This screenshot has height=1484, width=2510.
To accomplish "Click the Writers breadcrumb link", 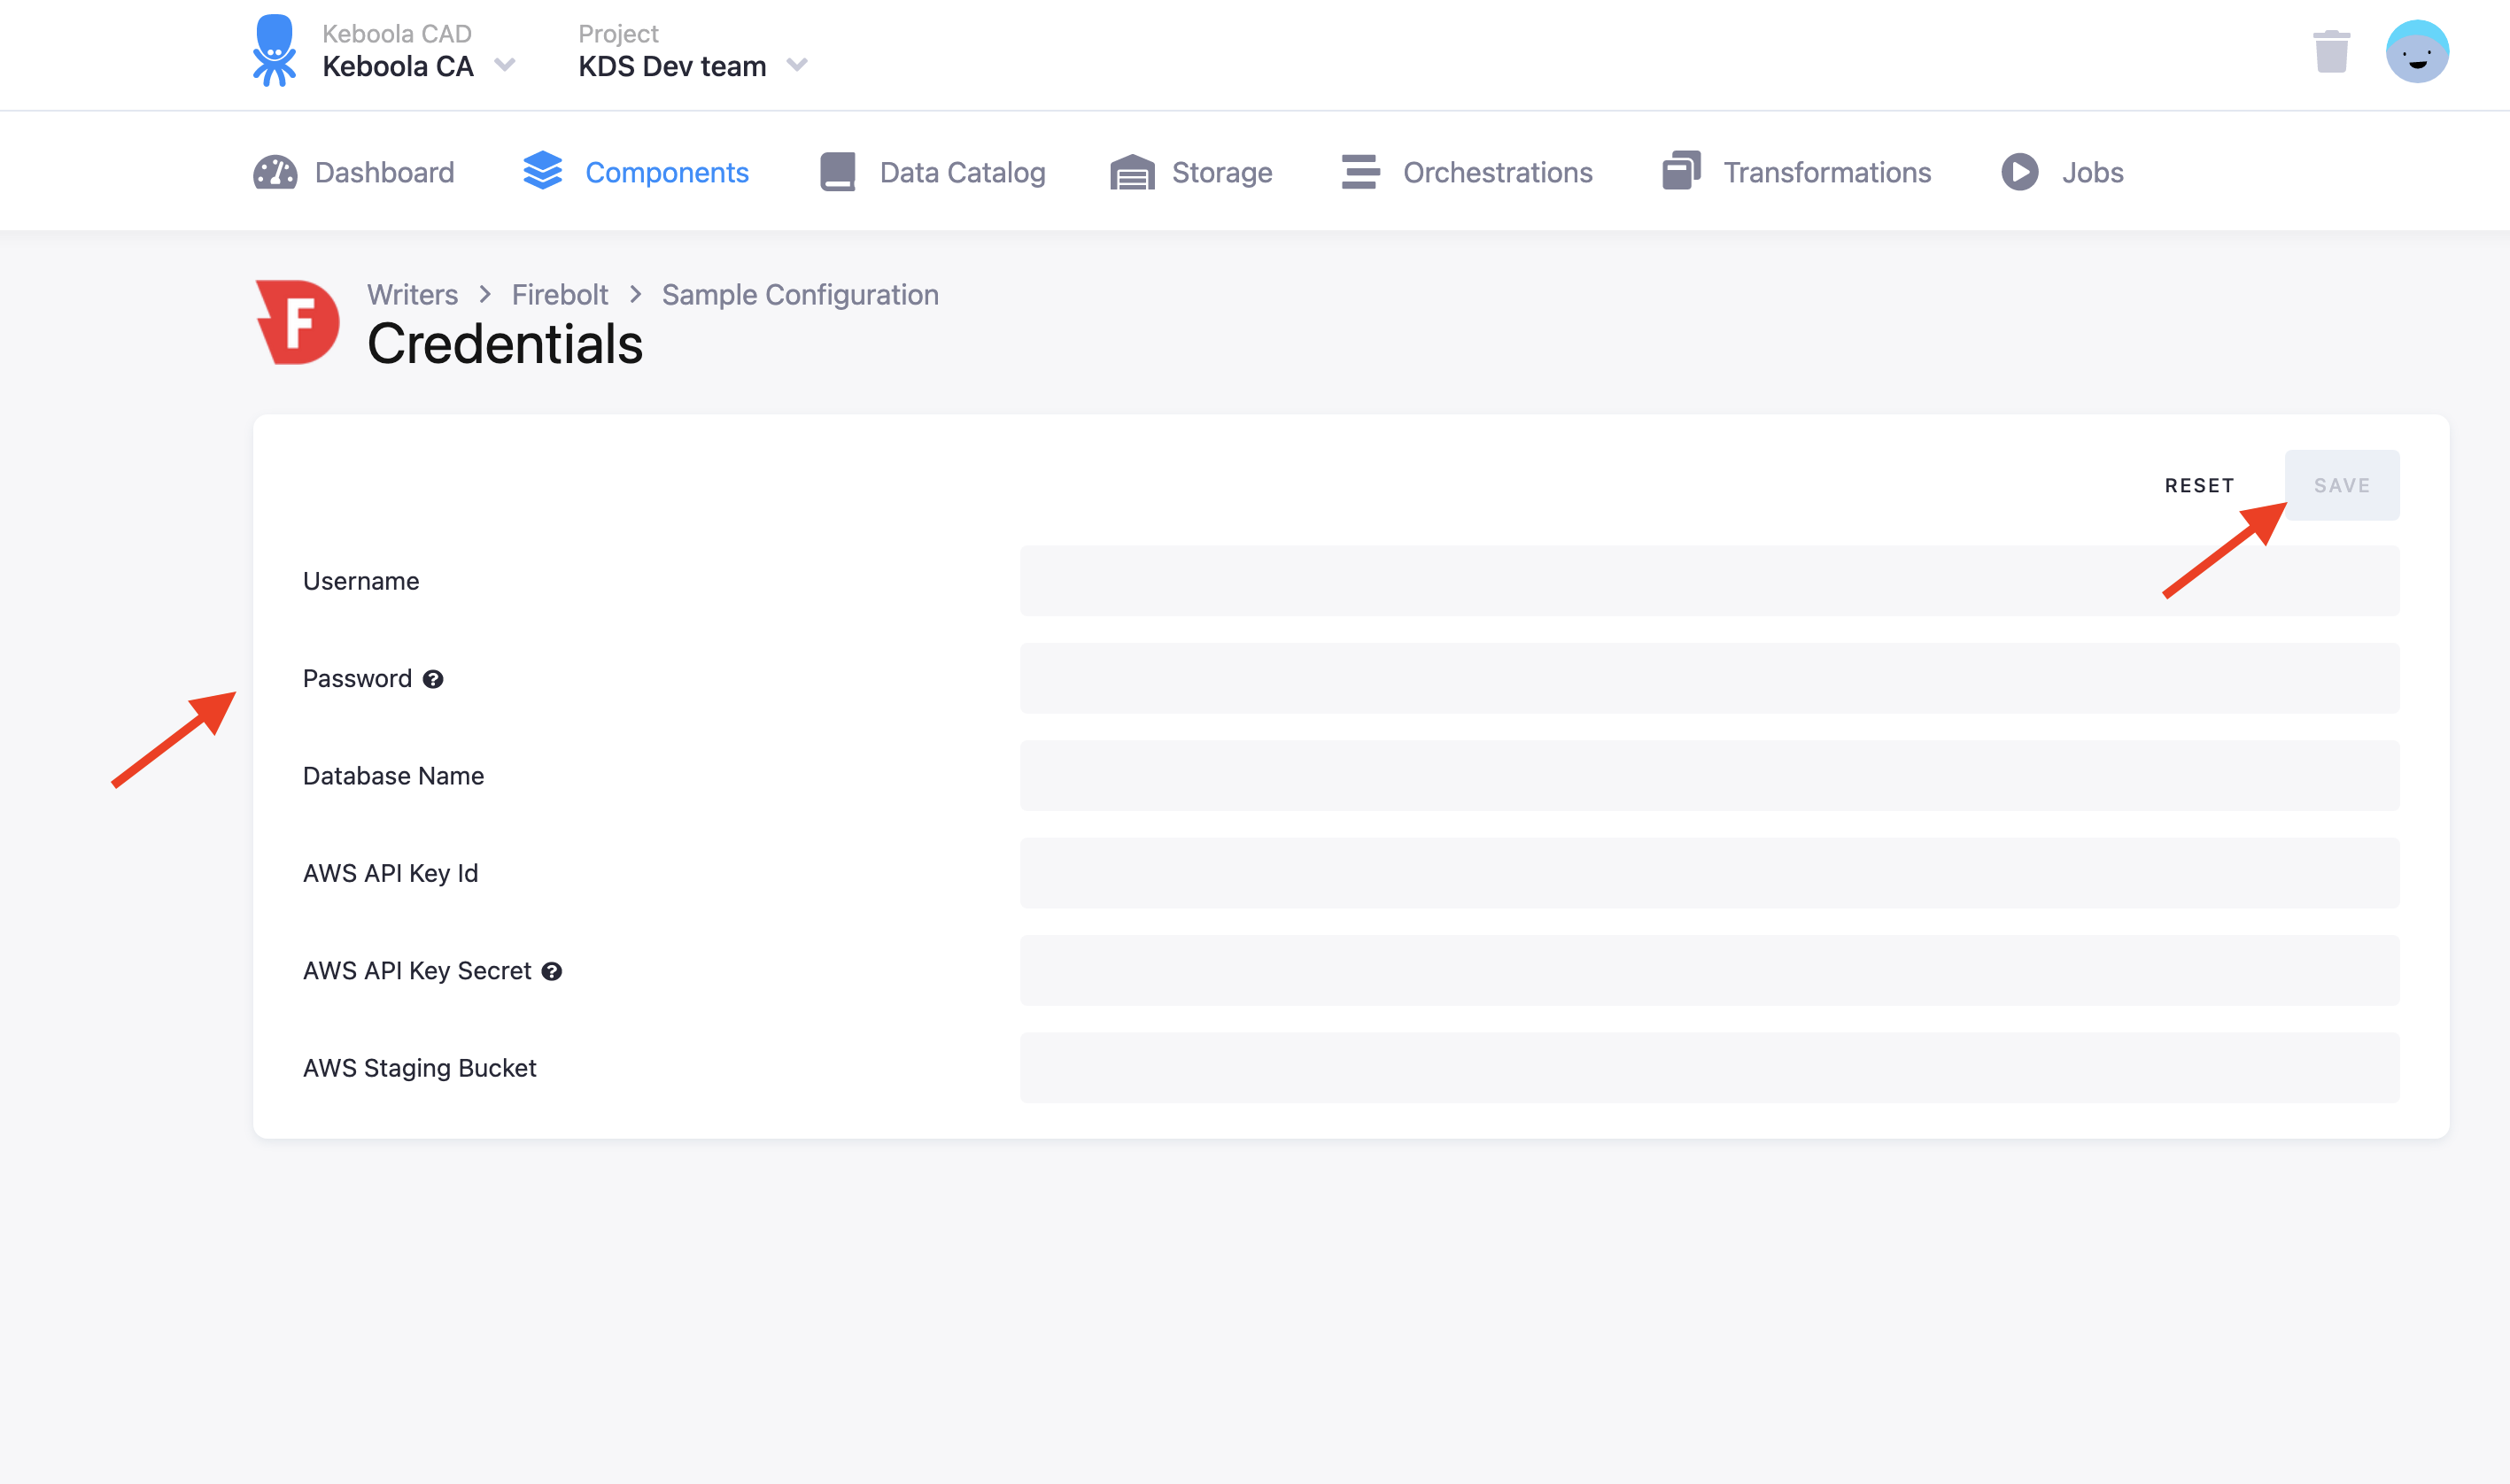I will click(412, 295).
